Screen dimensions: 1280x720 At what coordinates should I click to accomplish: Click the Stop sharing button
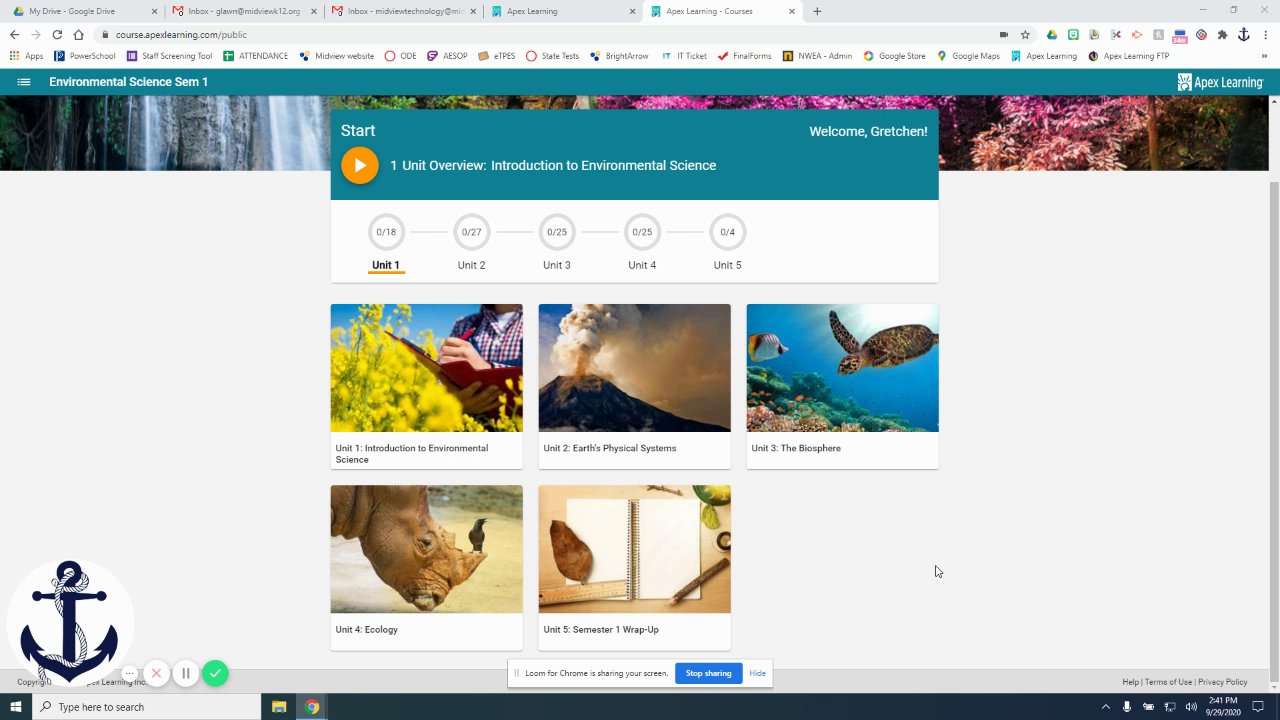pyautogui.click(x=708, y=673)
